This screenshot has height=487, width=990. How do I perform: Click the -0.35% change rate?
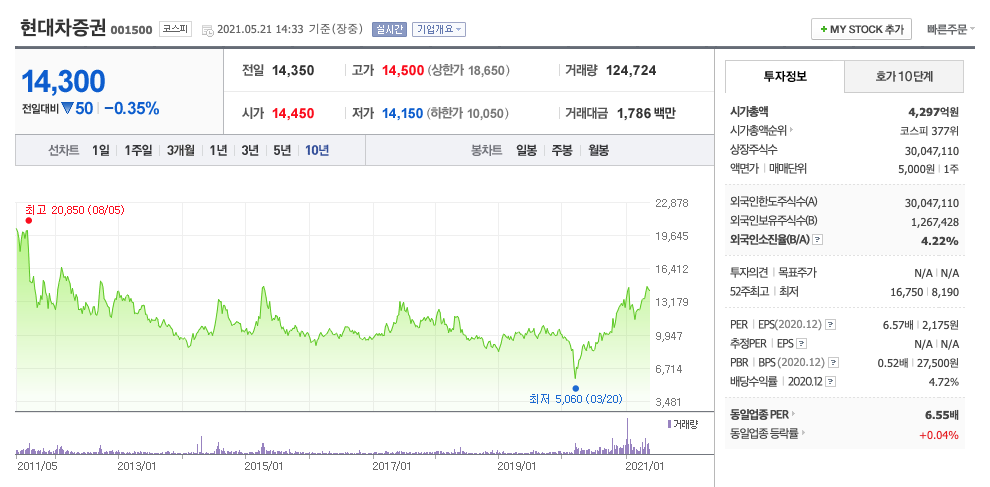131,109
